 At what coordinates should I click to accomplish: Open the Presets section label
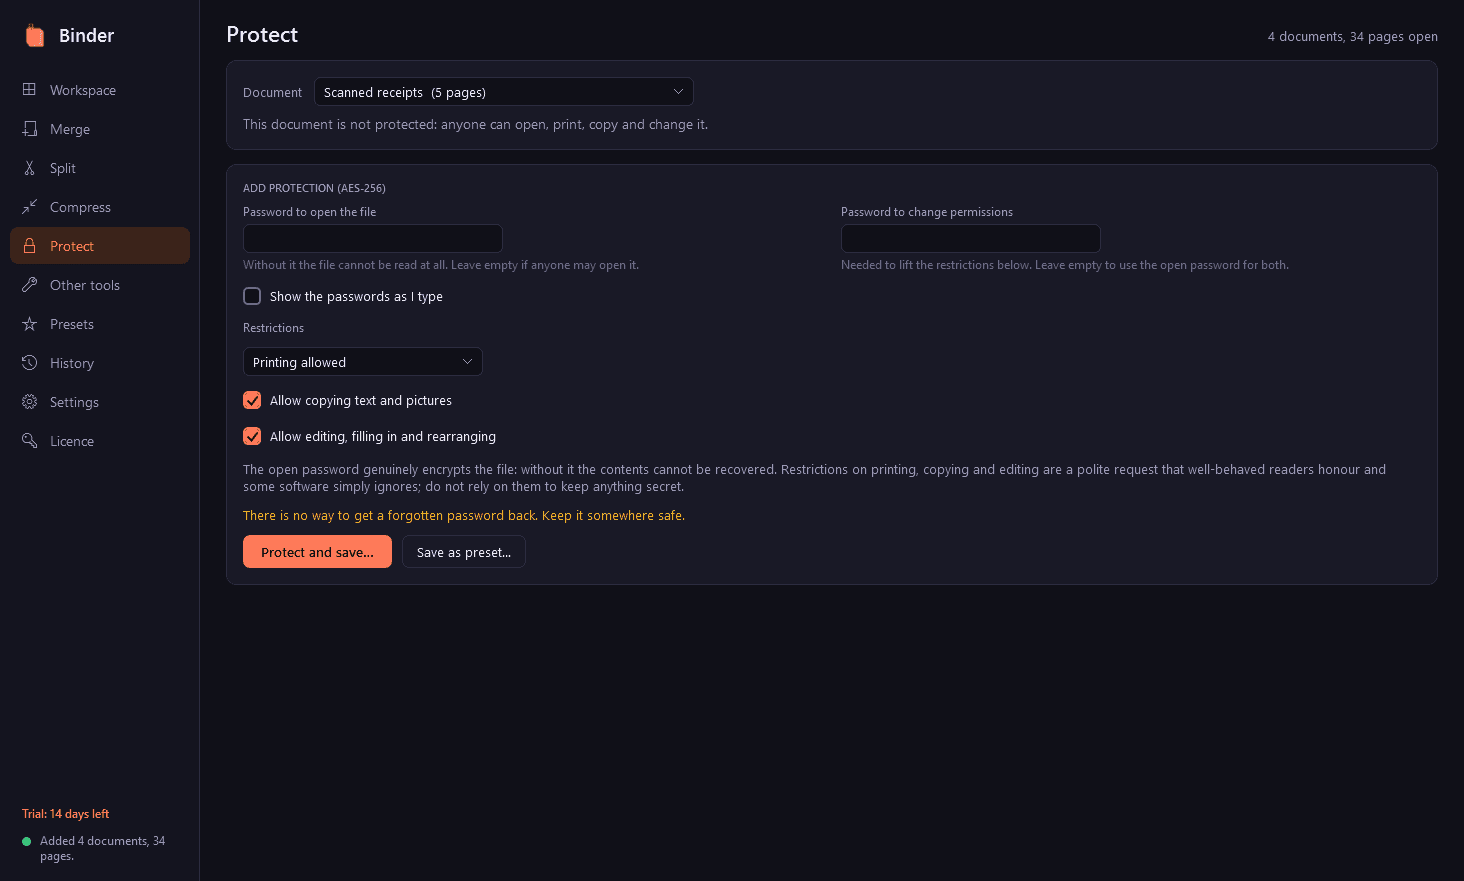click(x=72, y=324)
